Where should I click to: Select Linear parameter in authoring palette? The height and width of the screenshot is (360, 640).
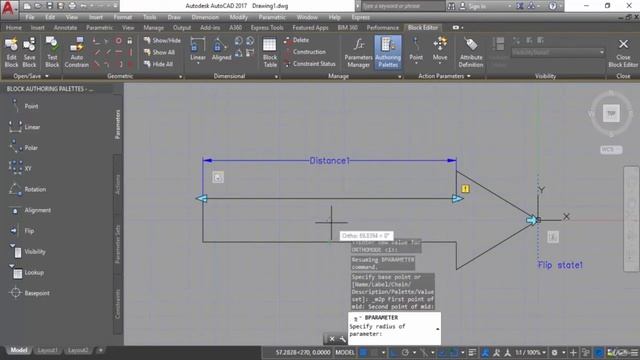[24, 127]
